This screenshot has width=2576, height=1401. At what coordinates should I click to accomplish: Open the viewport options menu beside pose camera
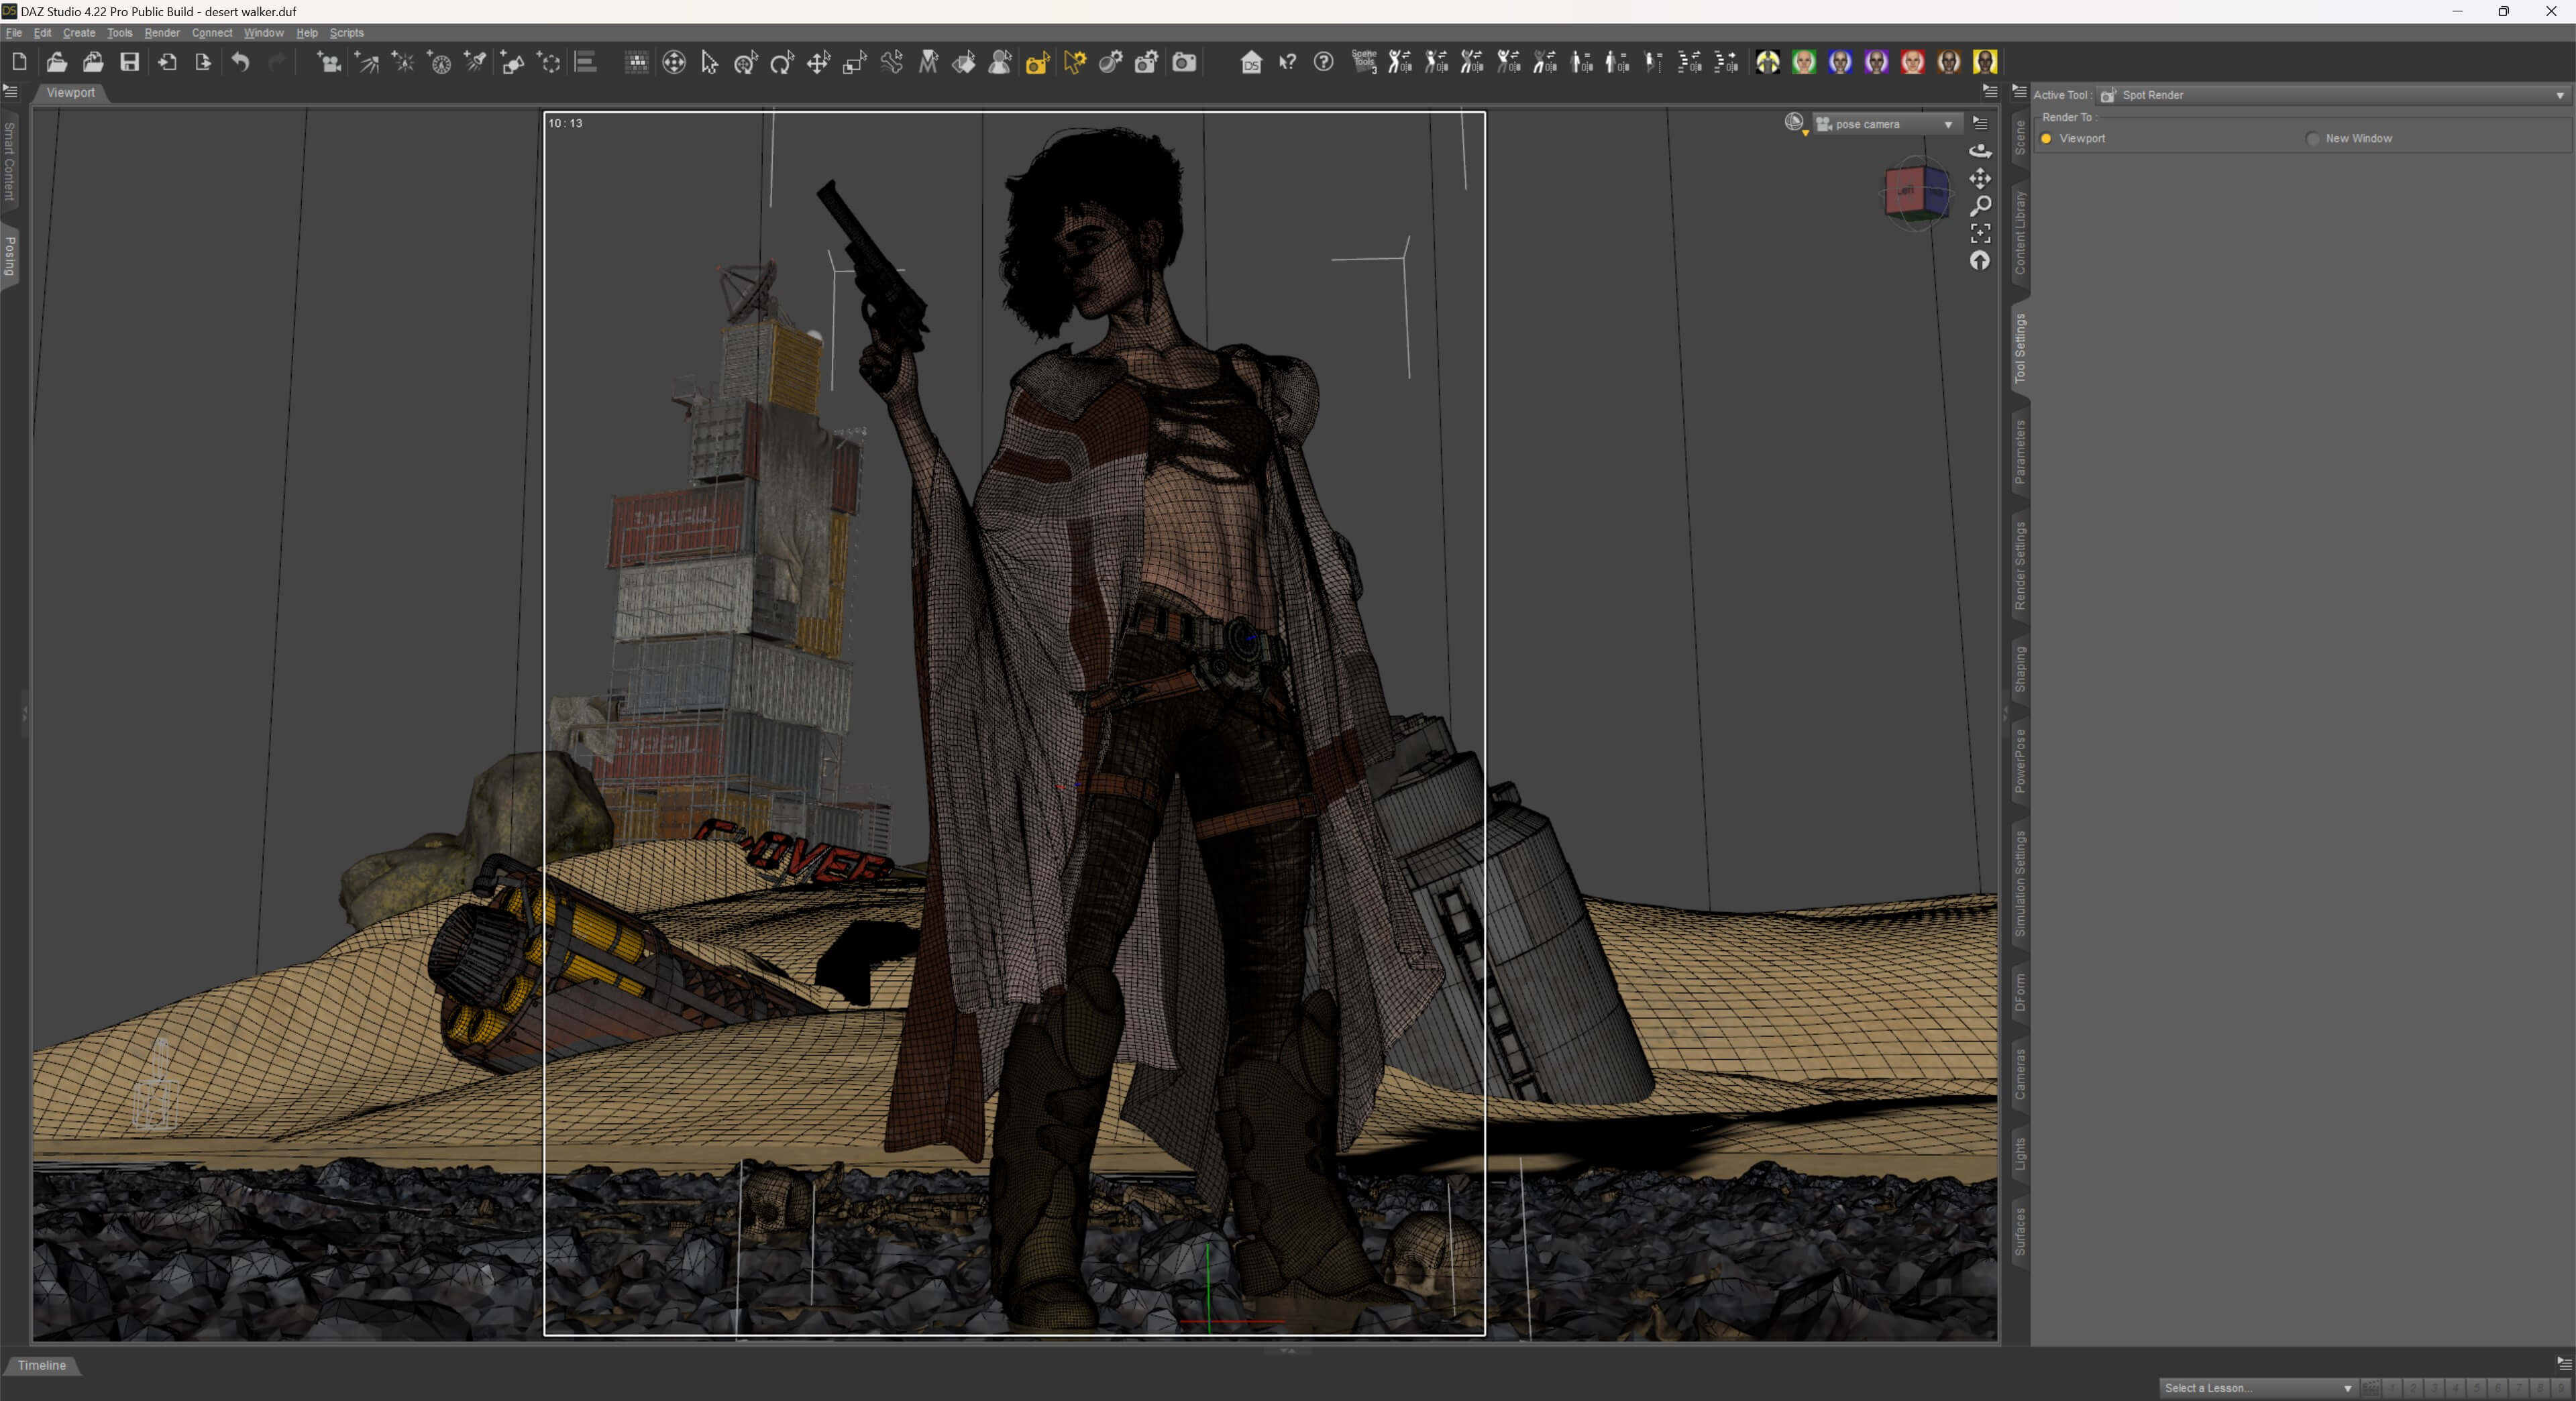click(1980, 123)
